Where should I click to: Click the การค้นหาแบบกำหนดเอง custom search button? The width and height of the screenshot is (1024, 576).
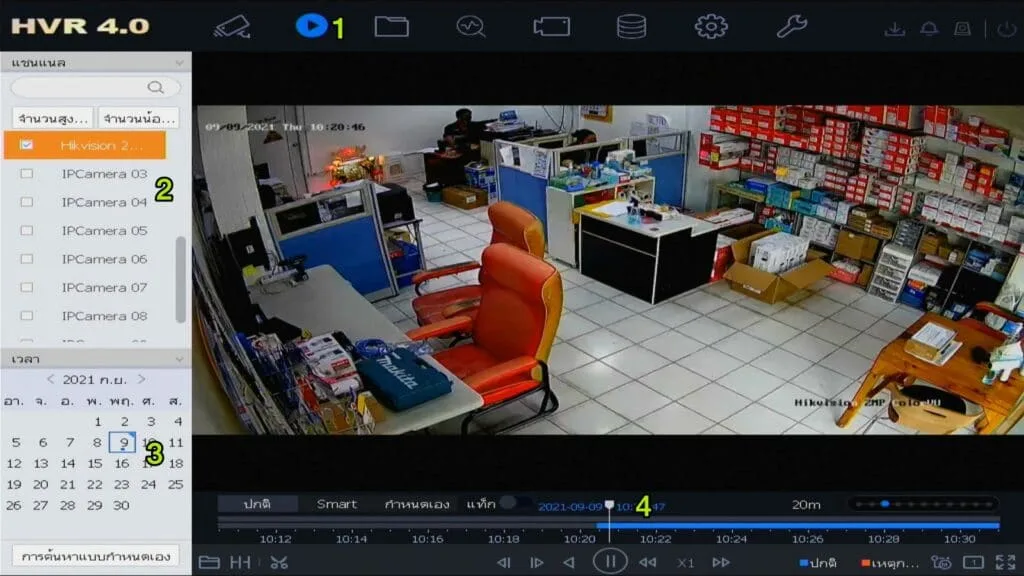point(96,555)
